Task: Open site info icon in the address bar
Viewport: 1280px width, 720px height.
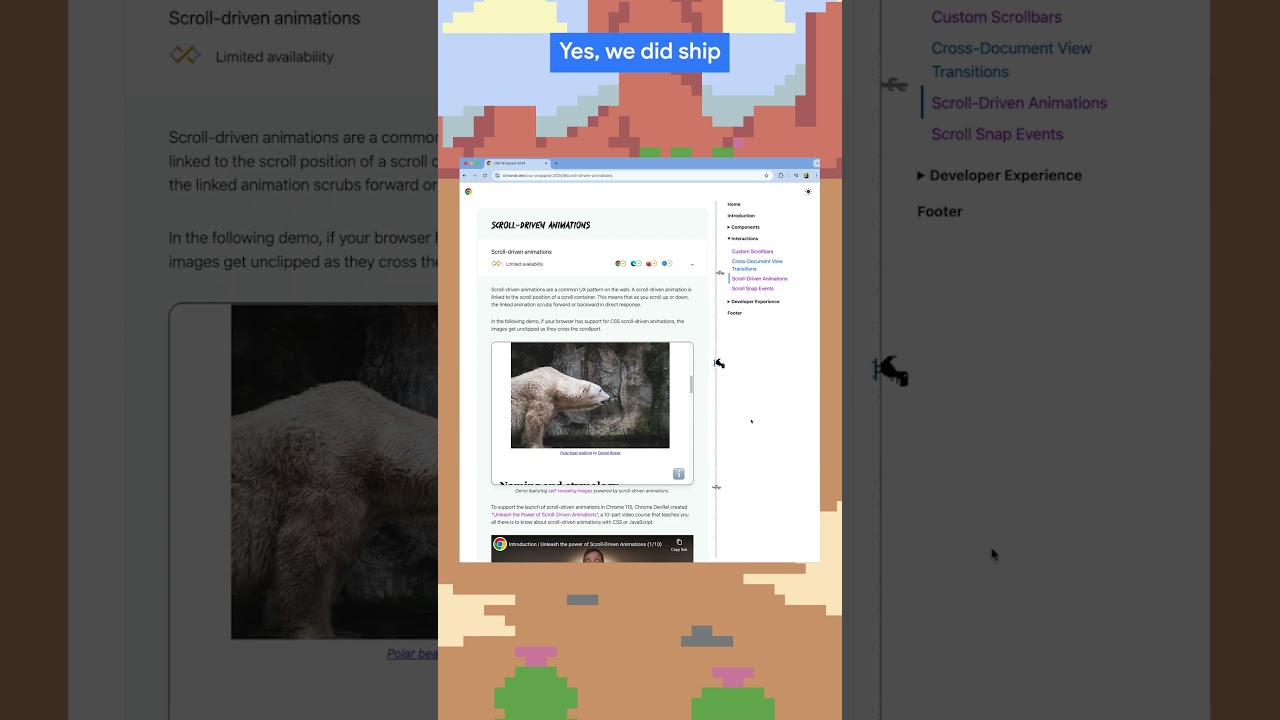Action: tap(497, 175)
